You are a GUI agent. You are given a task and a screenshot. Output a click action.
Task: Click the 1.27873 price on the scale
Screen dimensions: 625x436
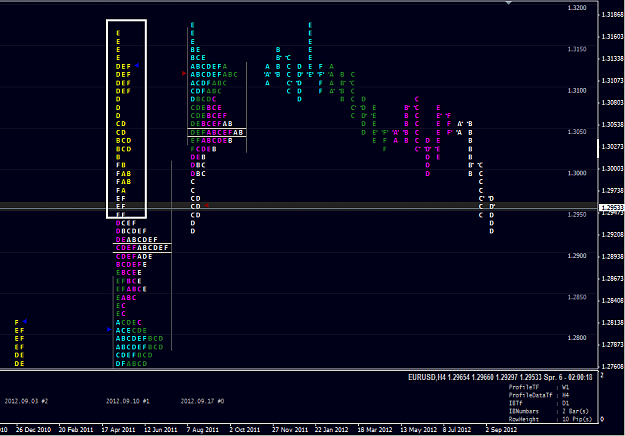click(x=612, y=344)
